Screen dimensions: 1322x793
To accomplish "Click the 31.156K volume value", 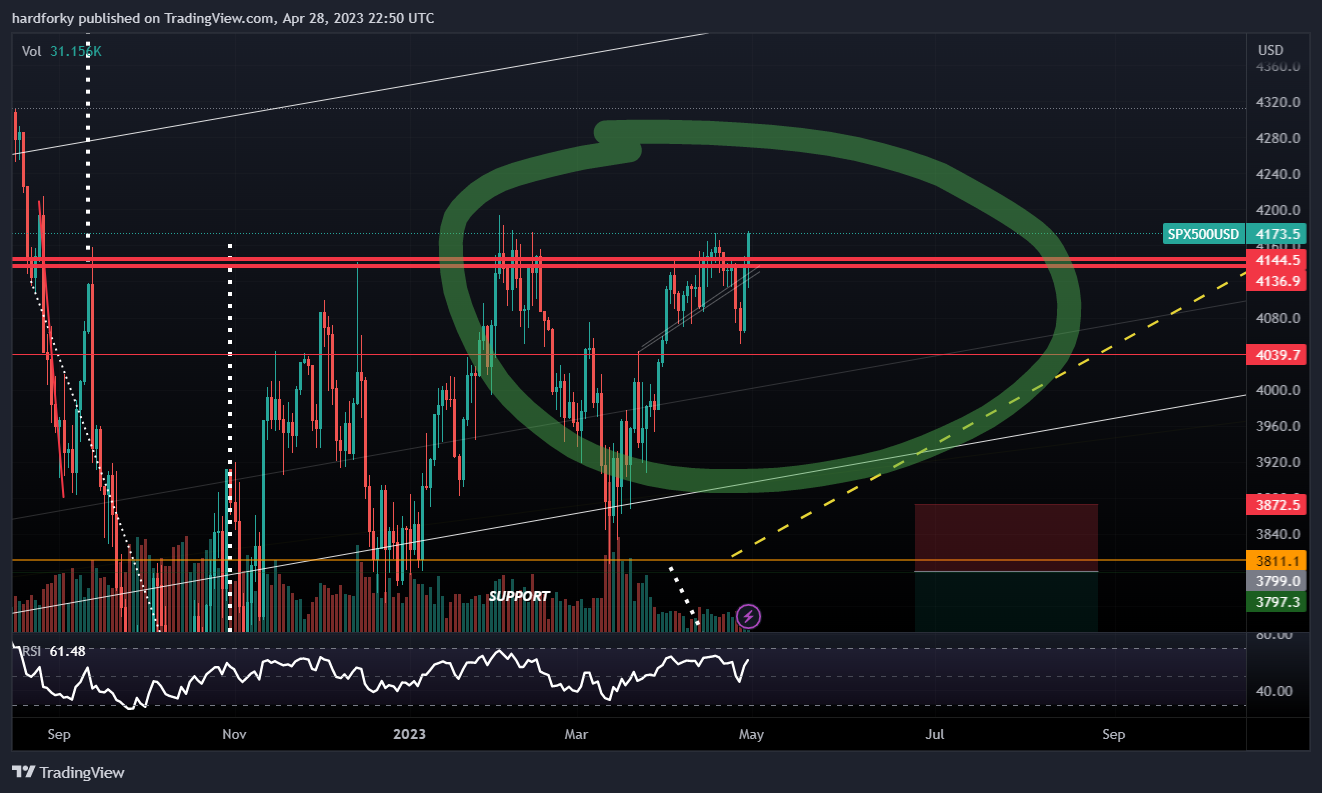I will pos(75,50).
